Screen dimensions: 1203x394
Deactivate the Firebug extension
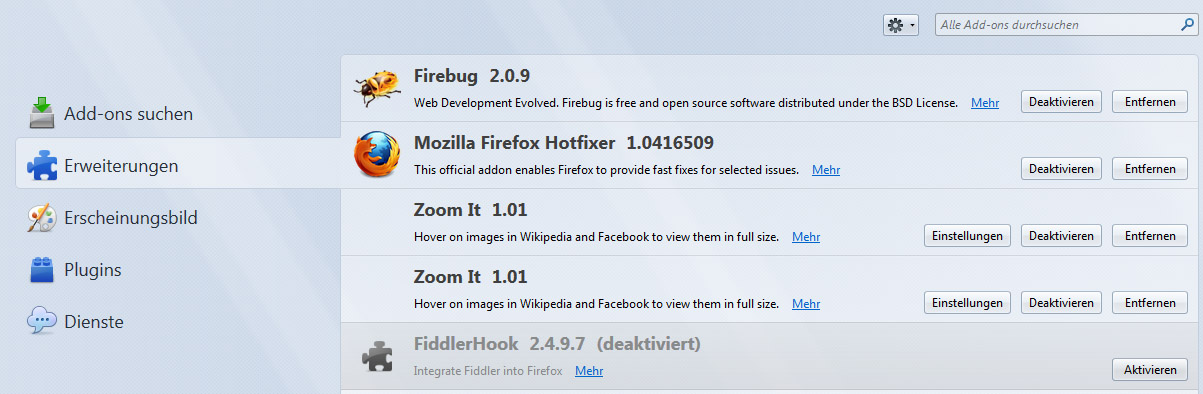1061,102
